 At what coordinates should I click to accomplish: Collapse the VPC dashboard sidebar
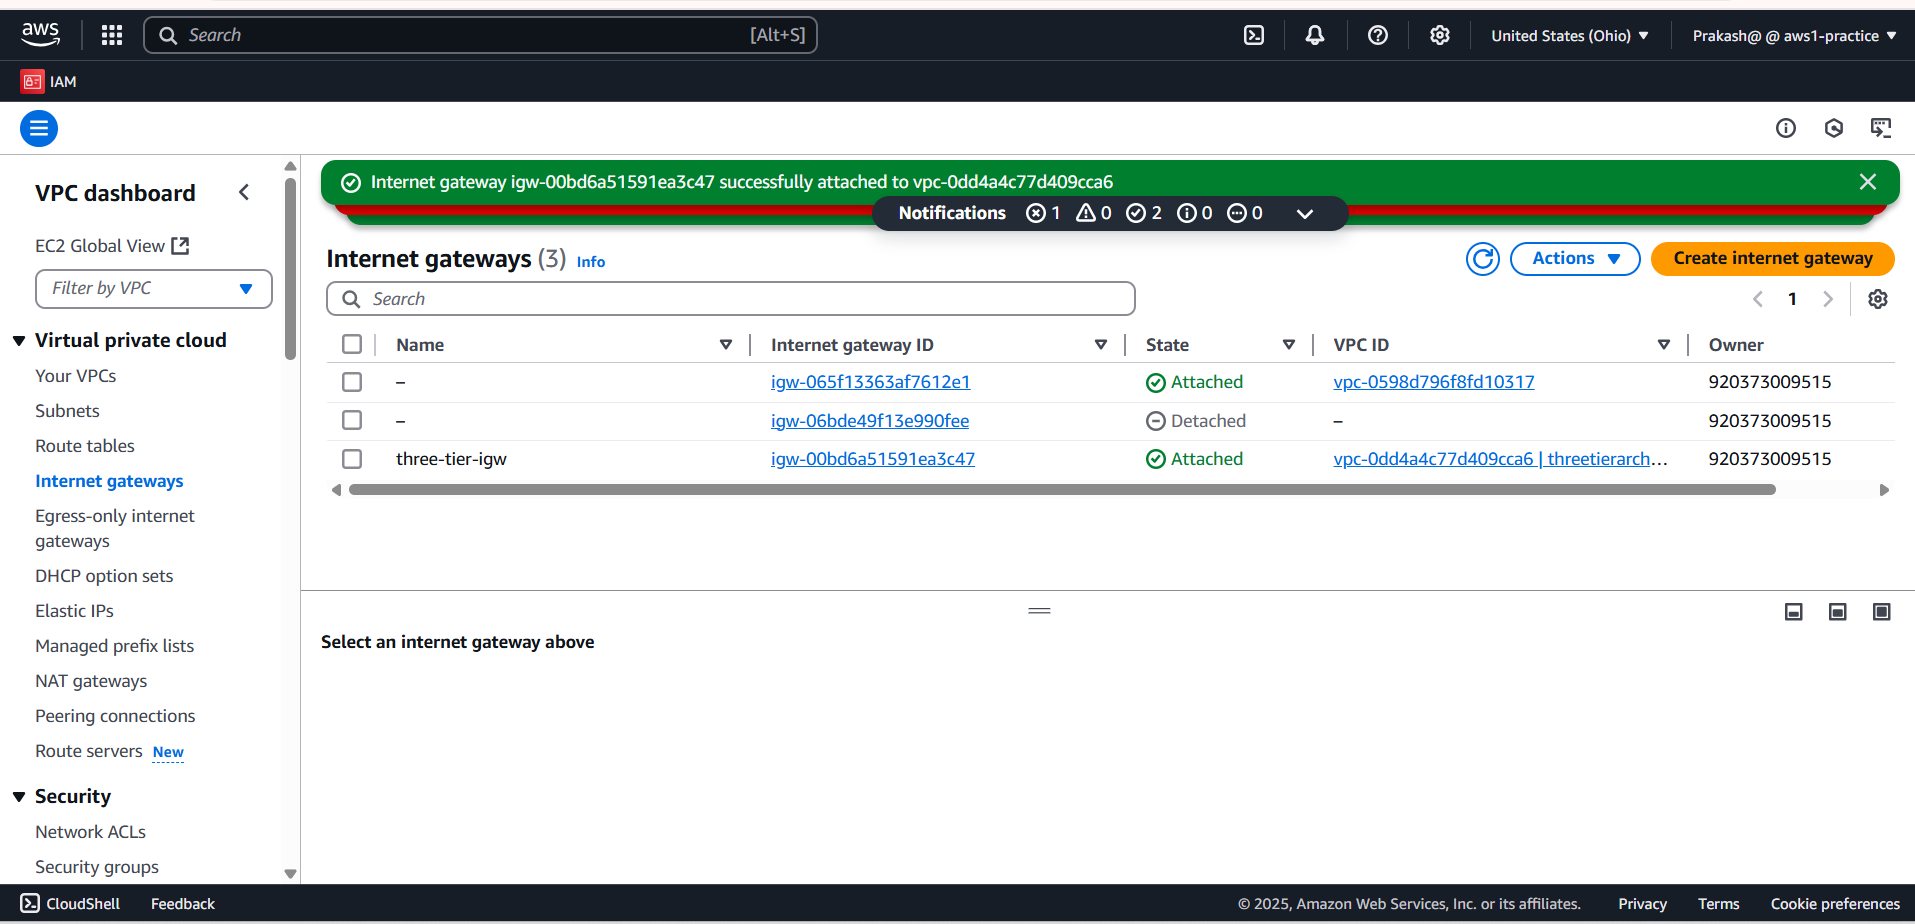pos(244,192)
